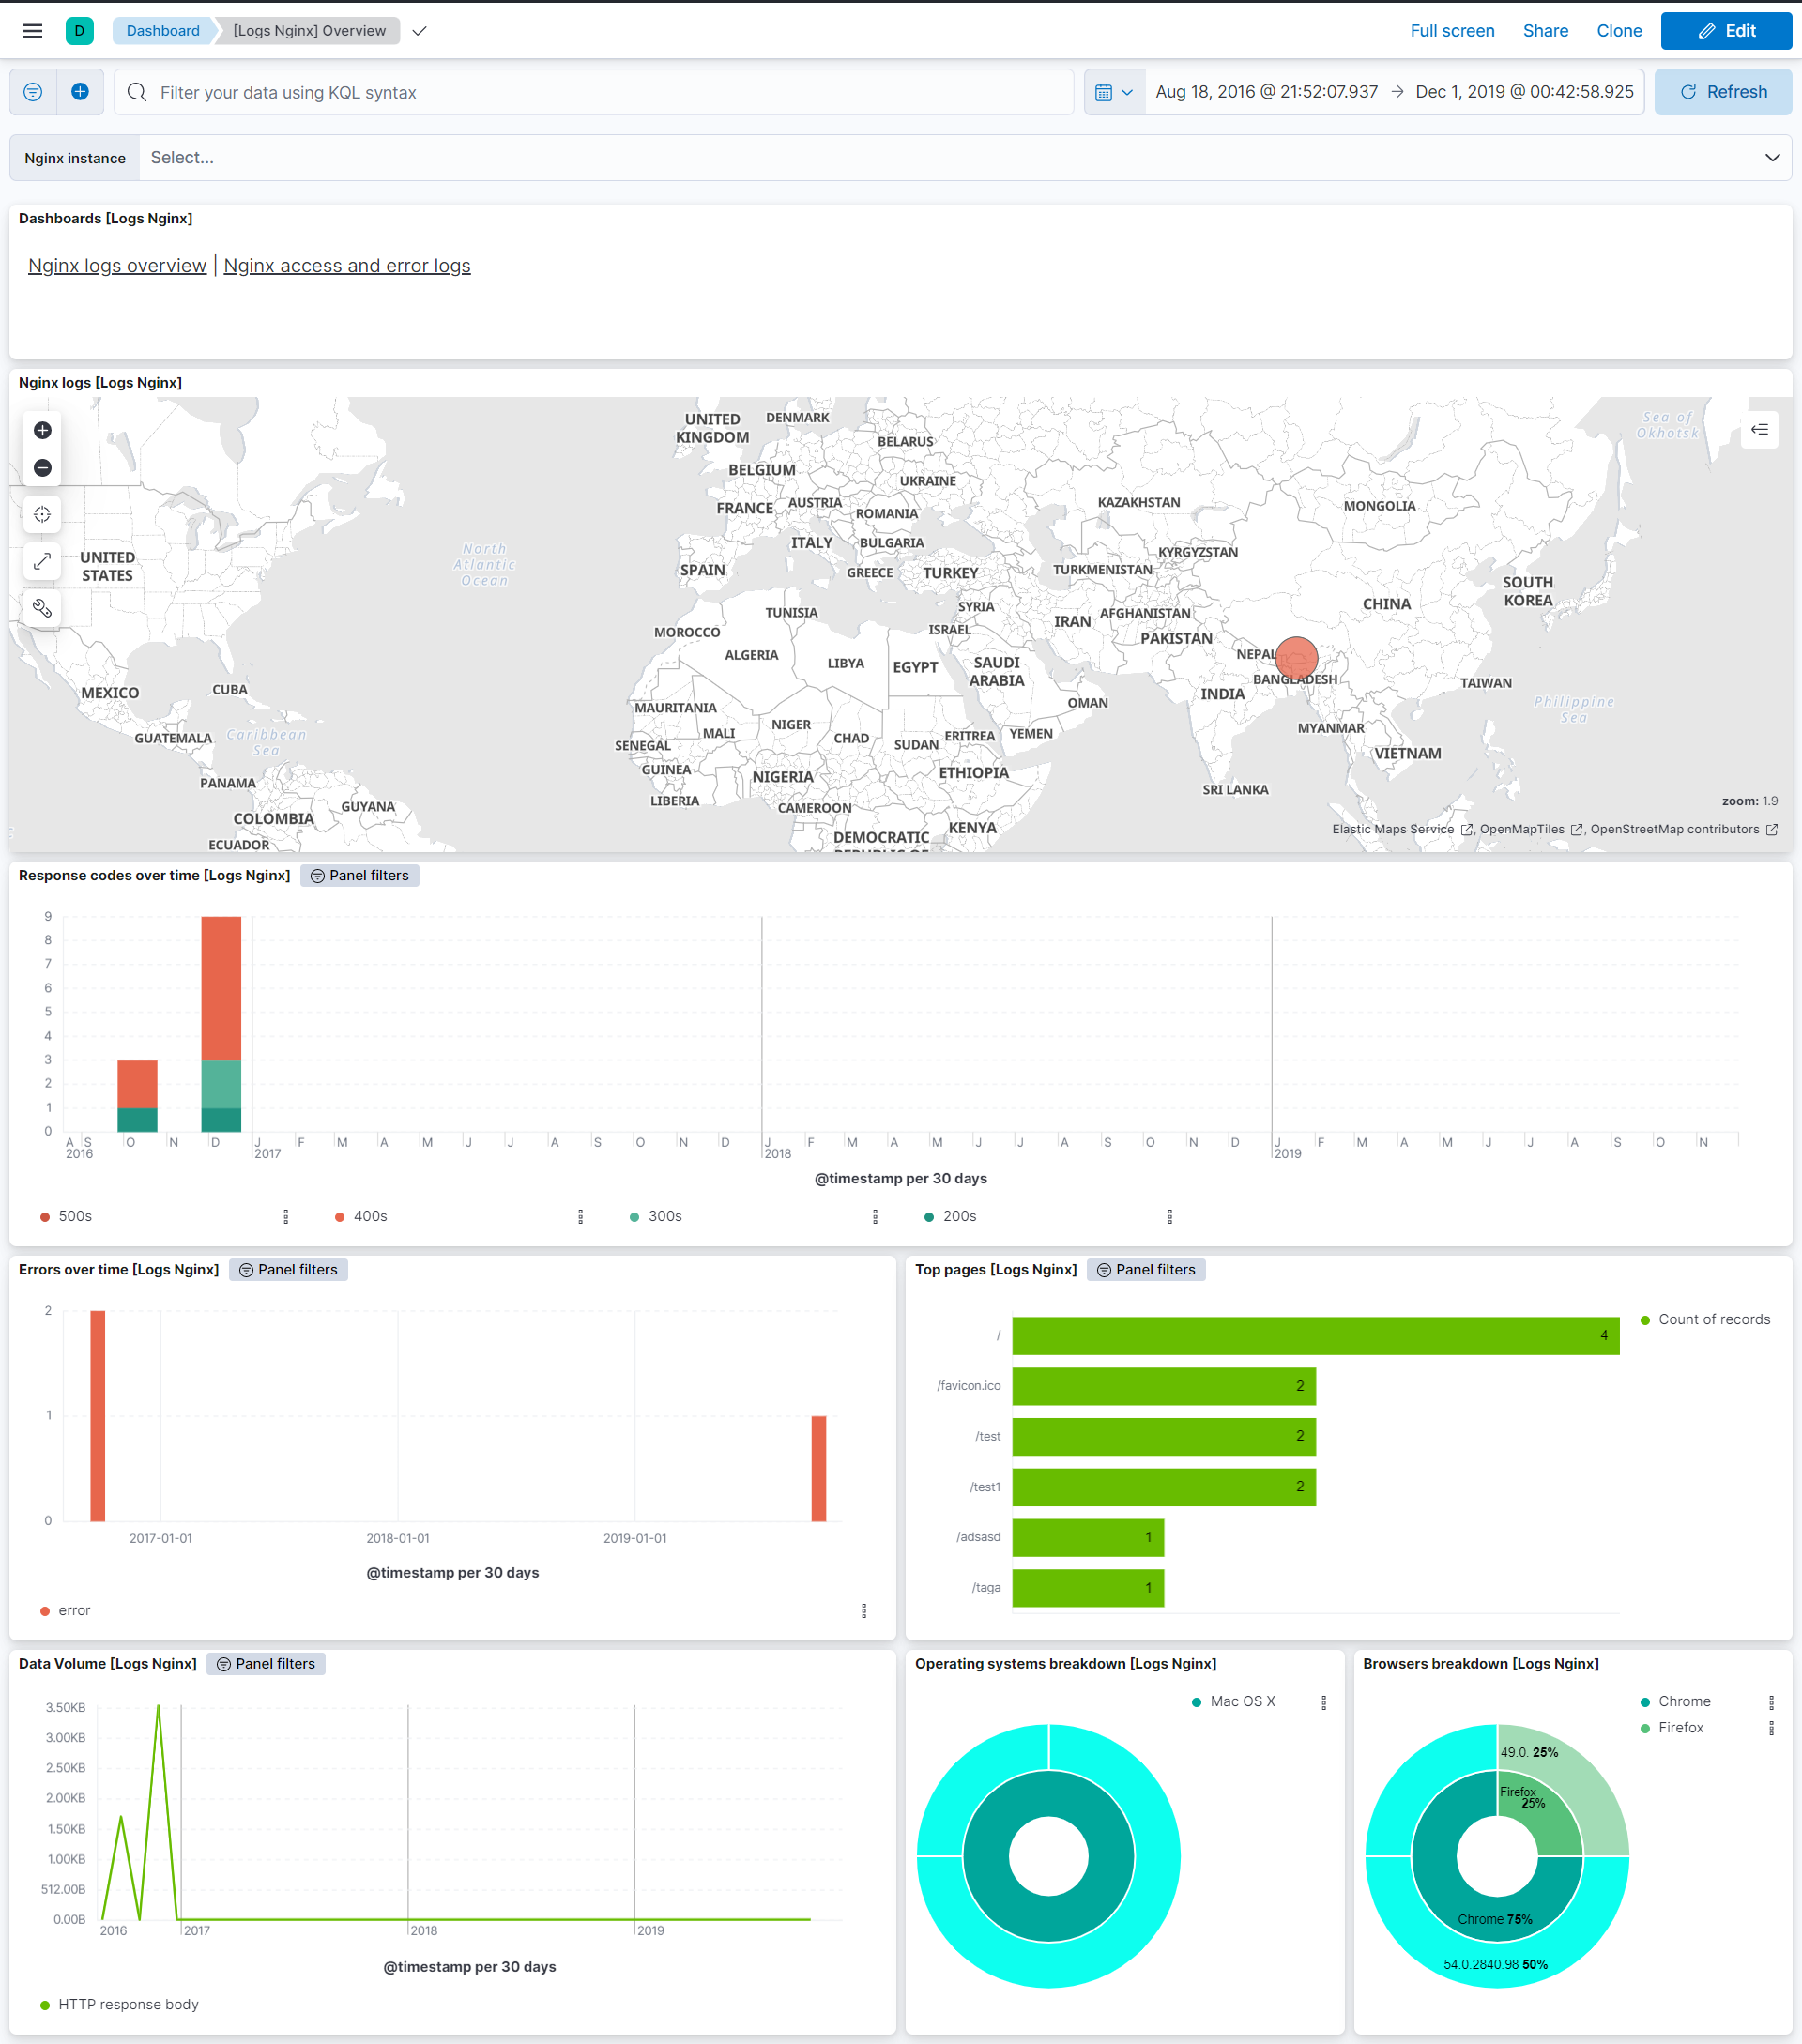
Task: Click the Refresh button
Action: (x=1722, y=91)
